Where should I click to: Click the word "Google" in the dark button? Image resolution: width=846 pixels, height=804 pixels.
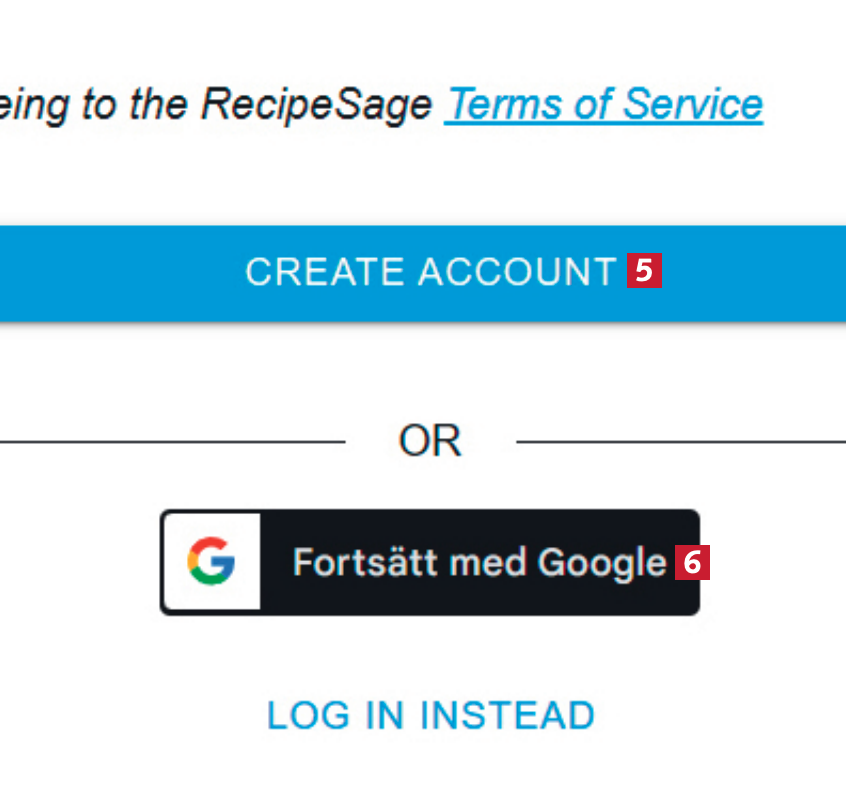602,563
